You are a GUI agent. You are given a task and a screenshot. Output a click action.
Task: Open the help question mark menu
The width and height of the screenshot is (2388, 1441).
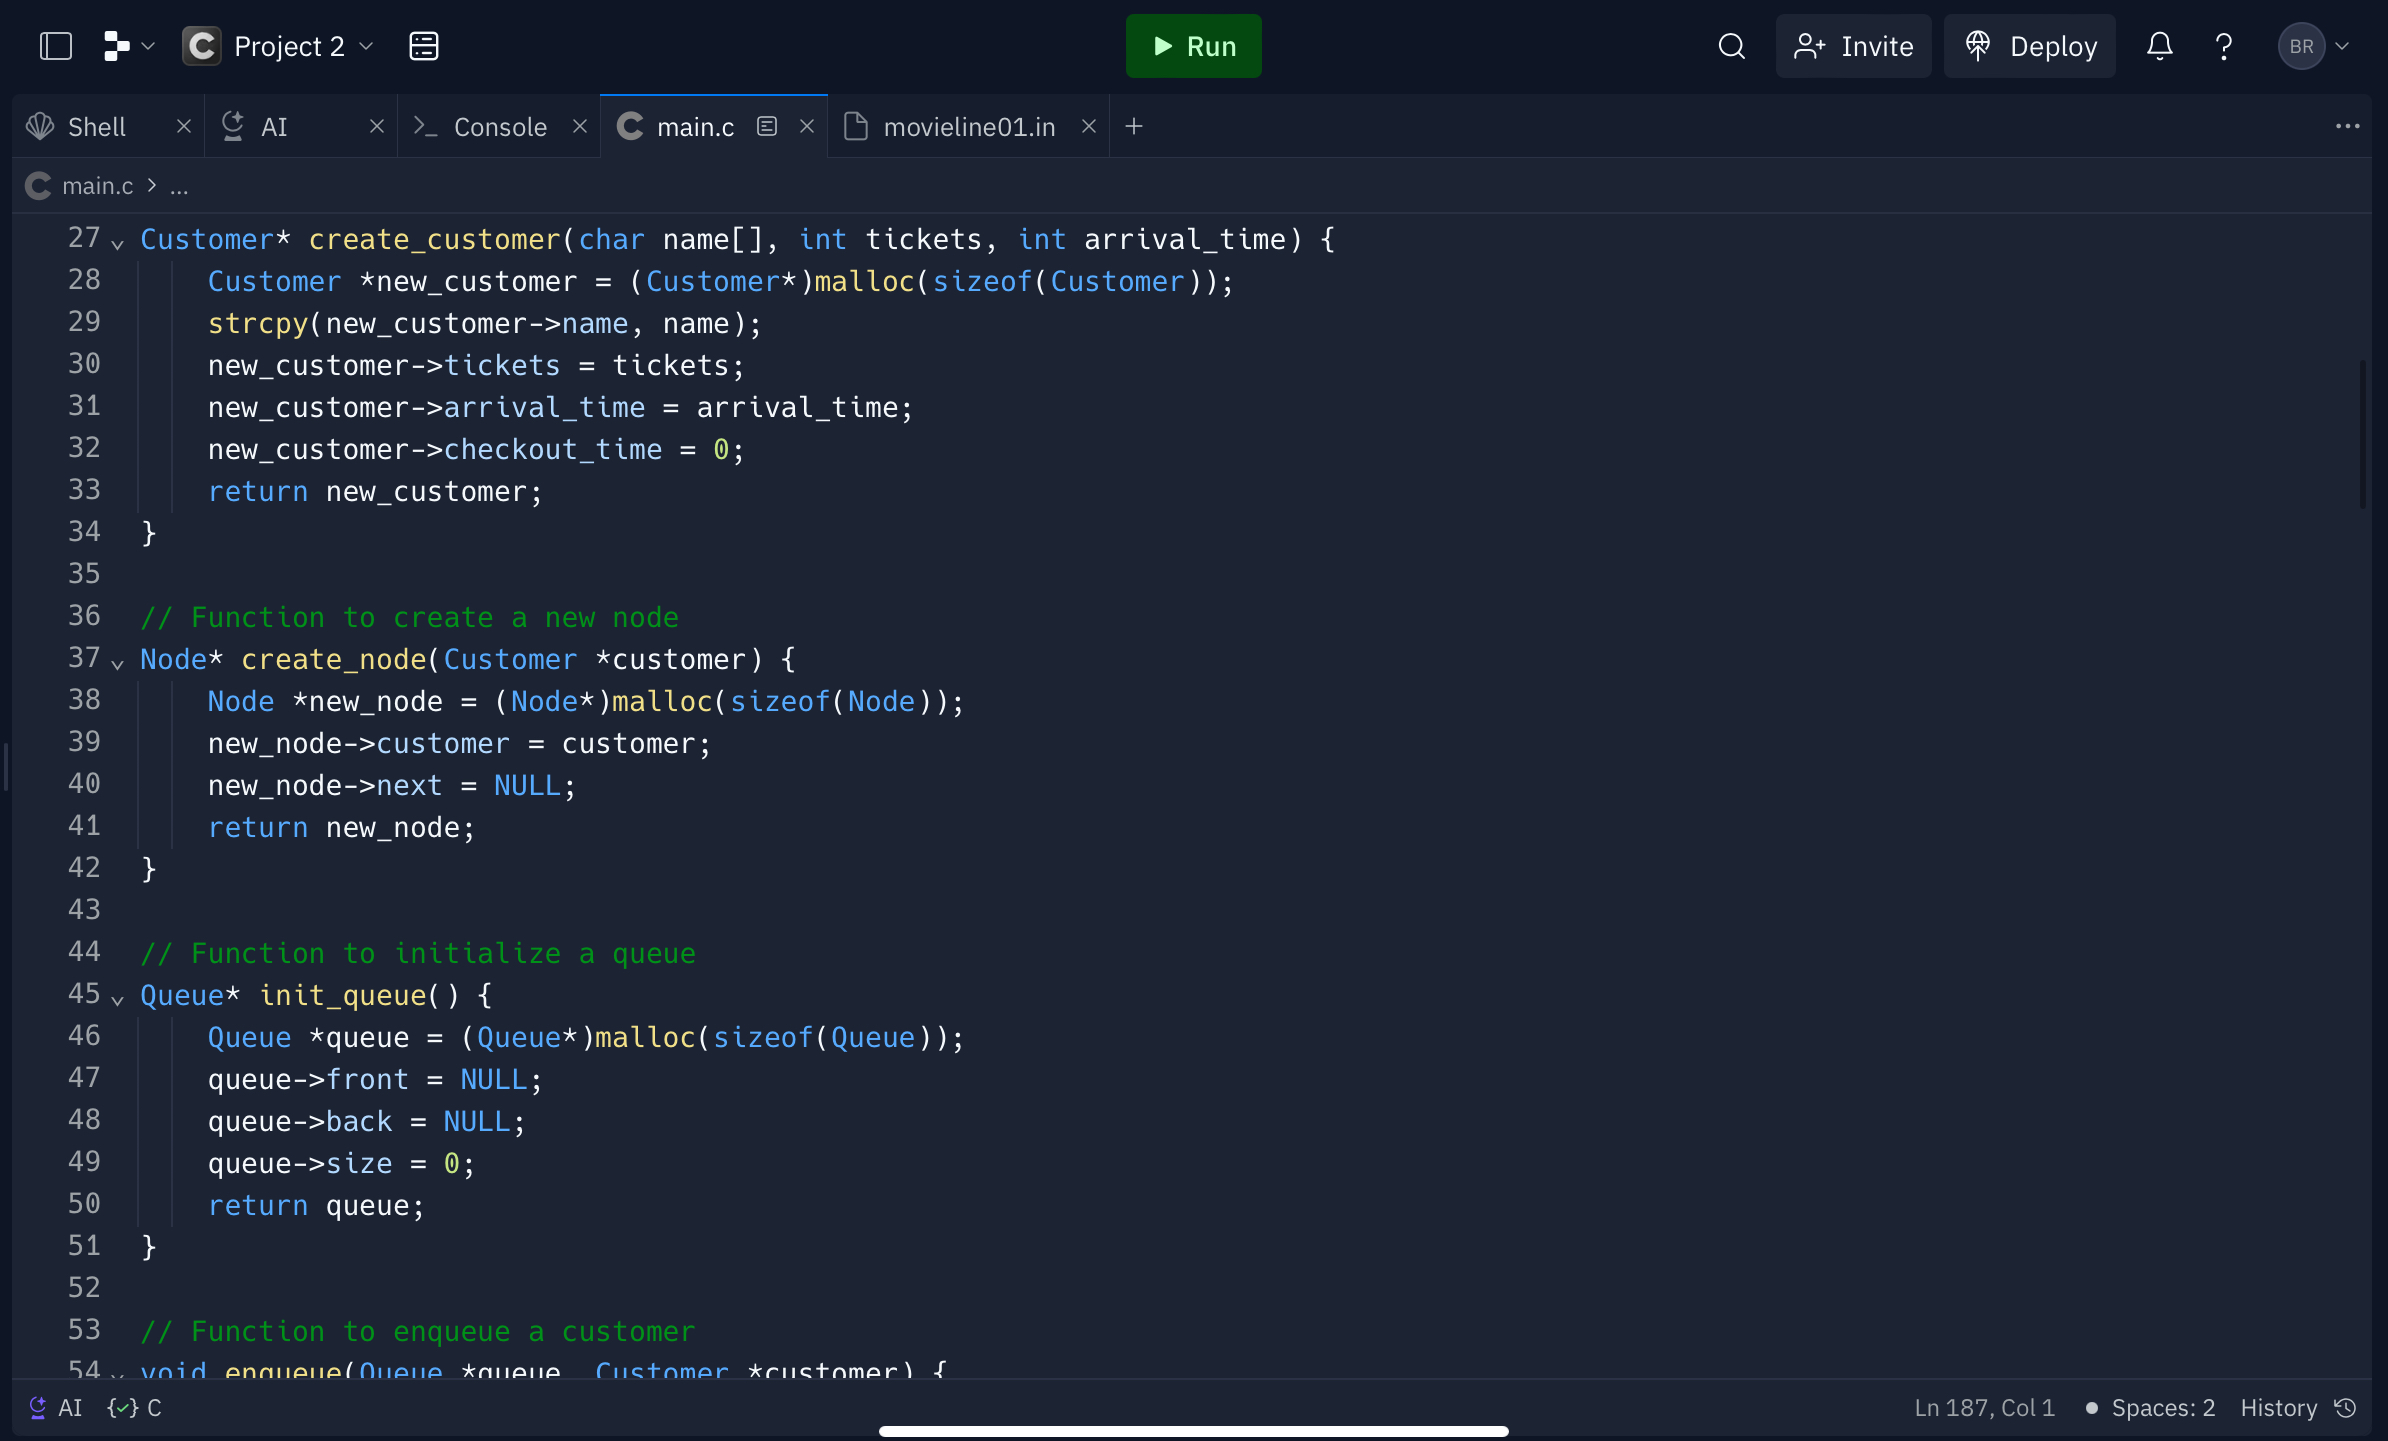pos(2223,46)
